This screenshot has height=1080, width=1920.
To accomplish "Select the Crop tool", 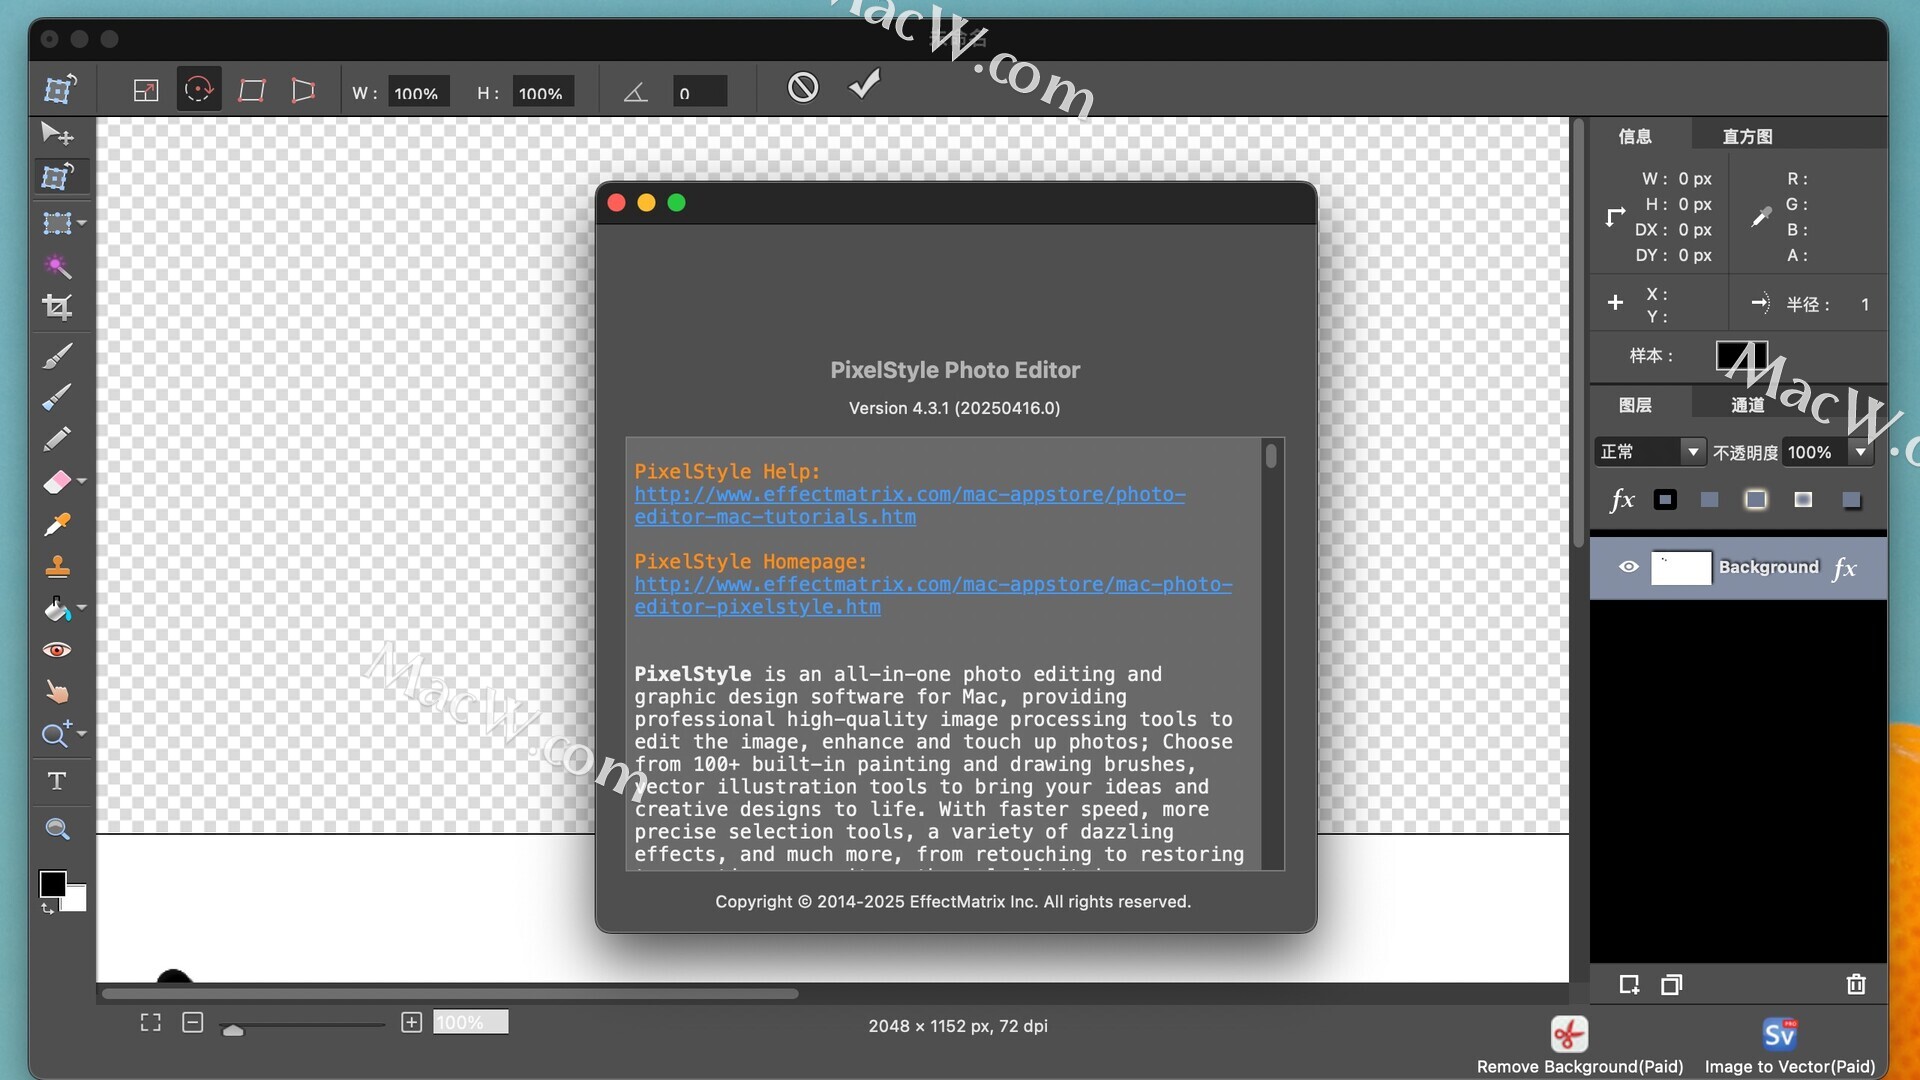I will click(x=57, y=308).
